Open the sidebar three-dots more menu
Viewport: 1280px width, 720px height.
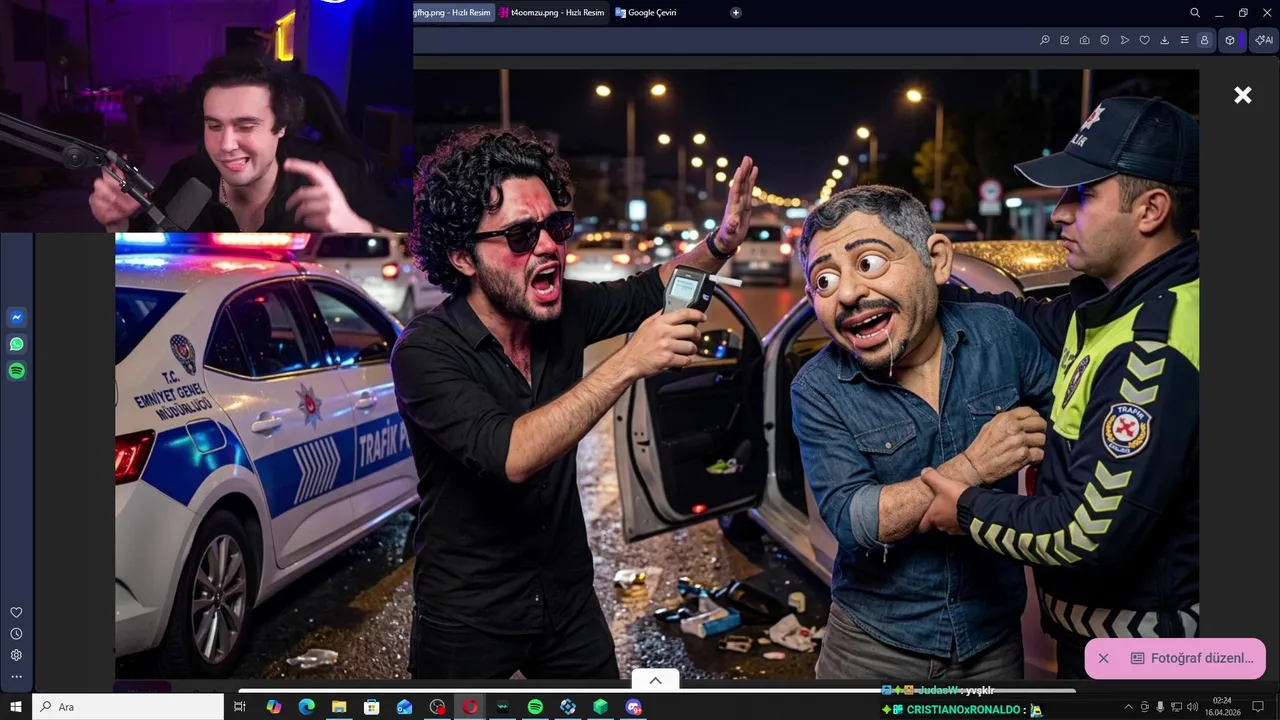point(16,677)
